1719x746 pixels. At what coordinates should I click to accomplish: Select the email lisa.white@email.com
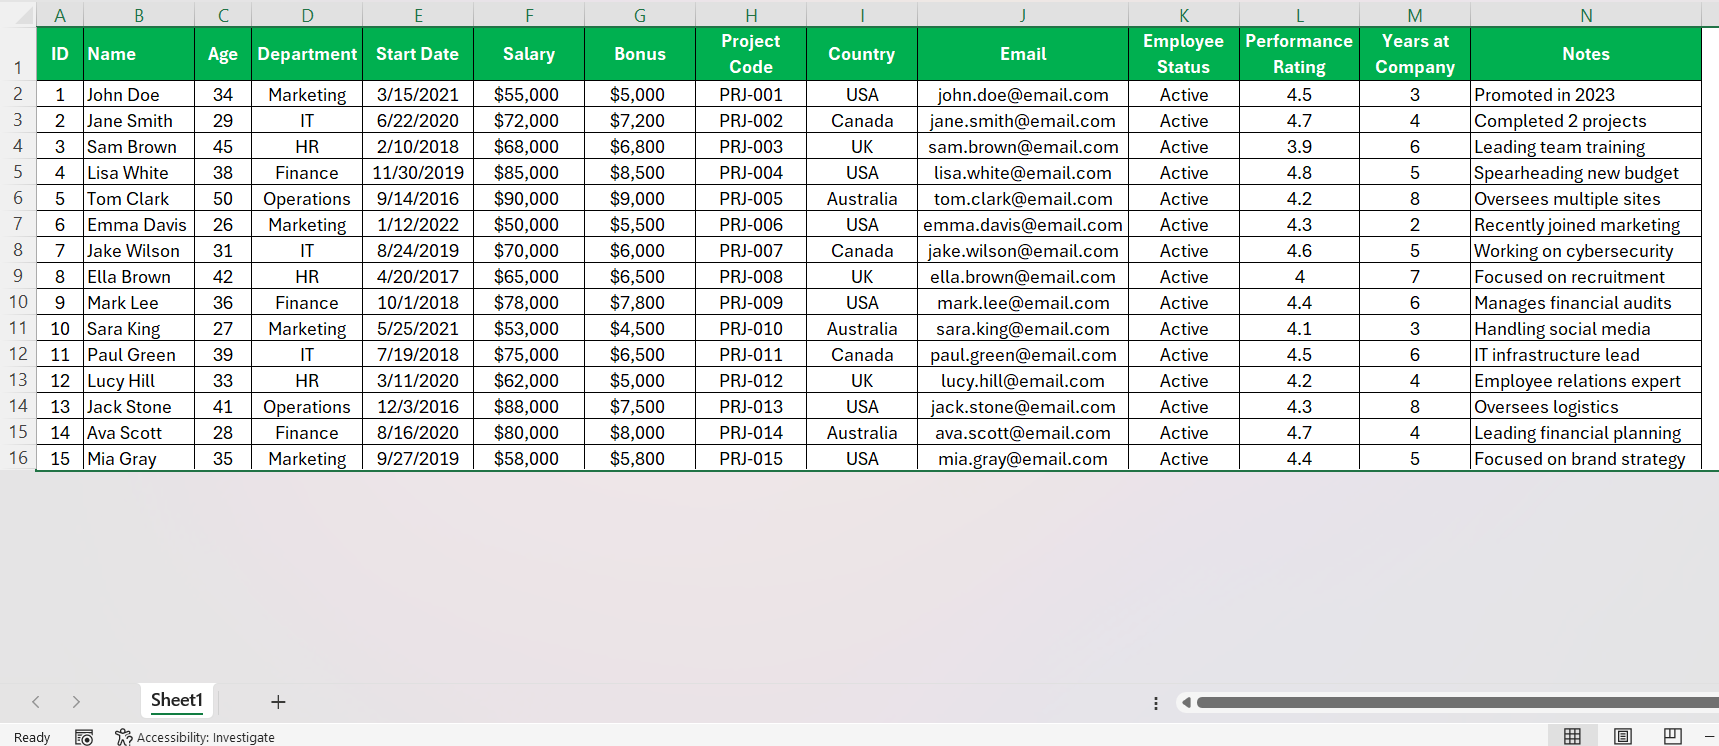click(1023, 173)
